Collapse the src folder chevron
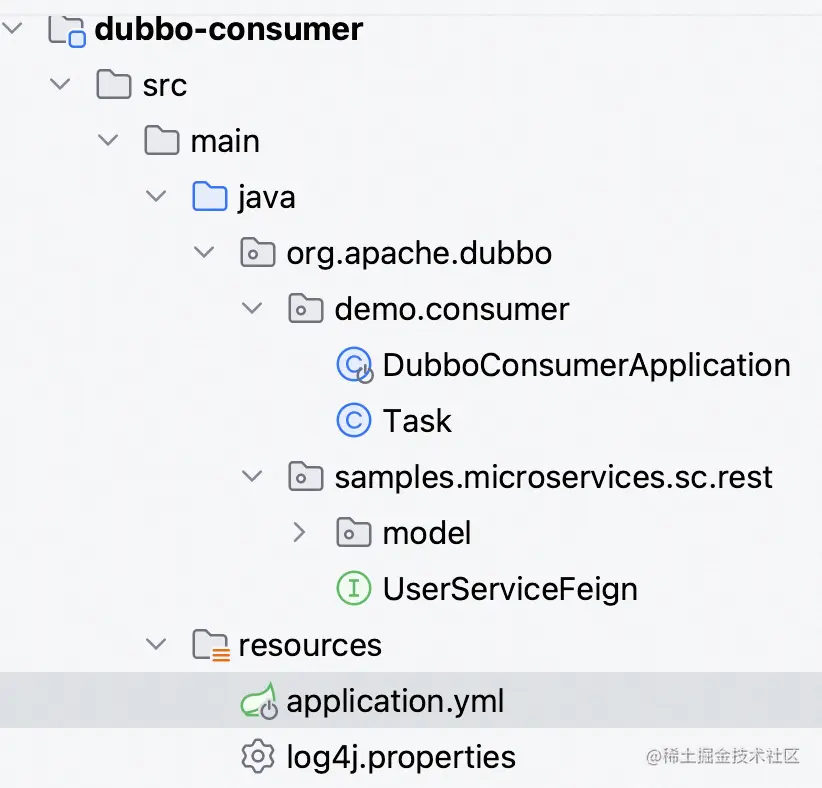 pos(60,85)
